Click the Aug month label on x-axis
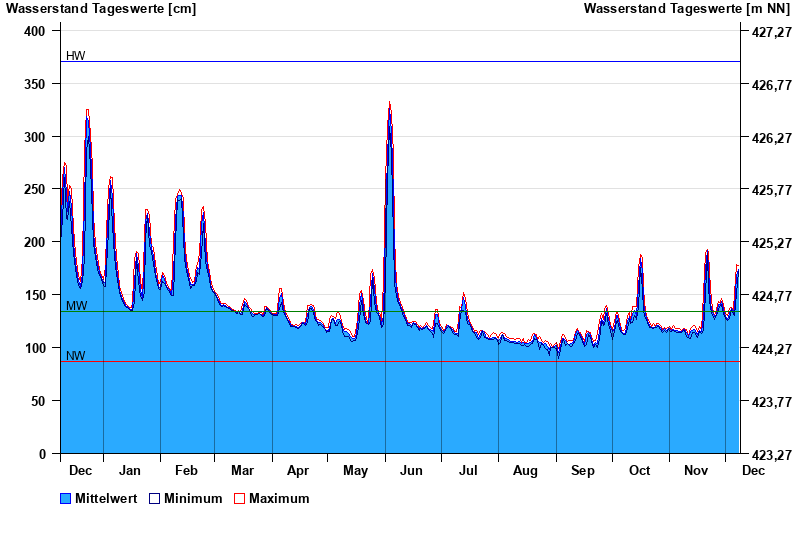The image size is (800, 550). click(525, 471)
